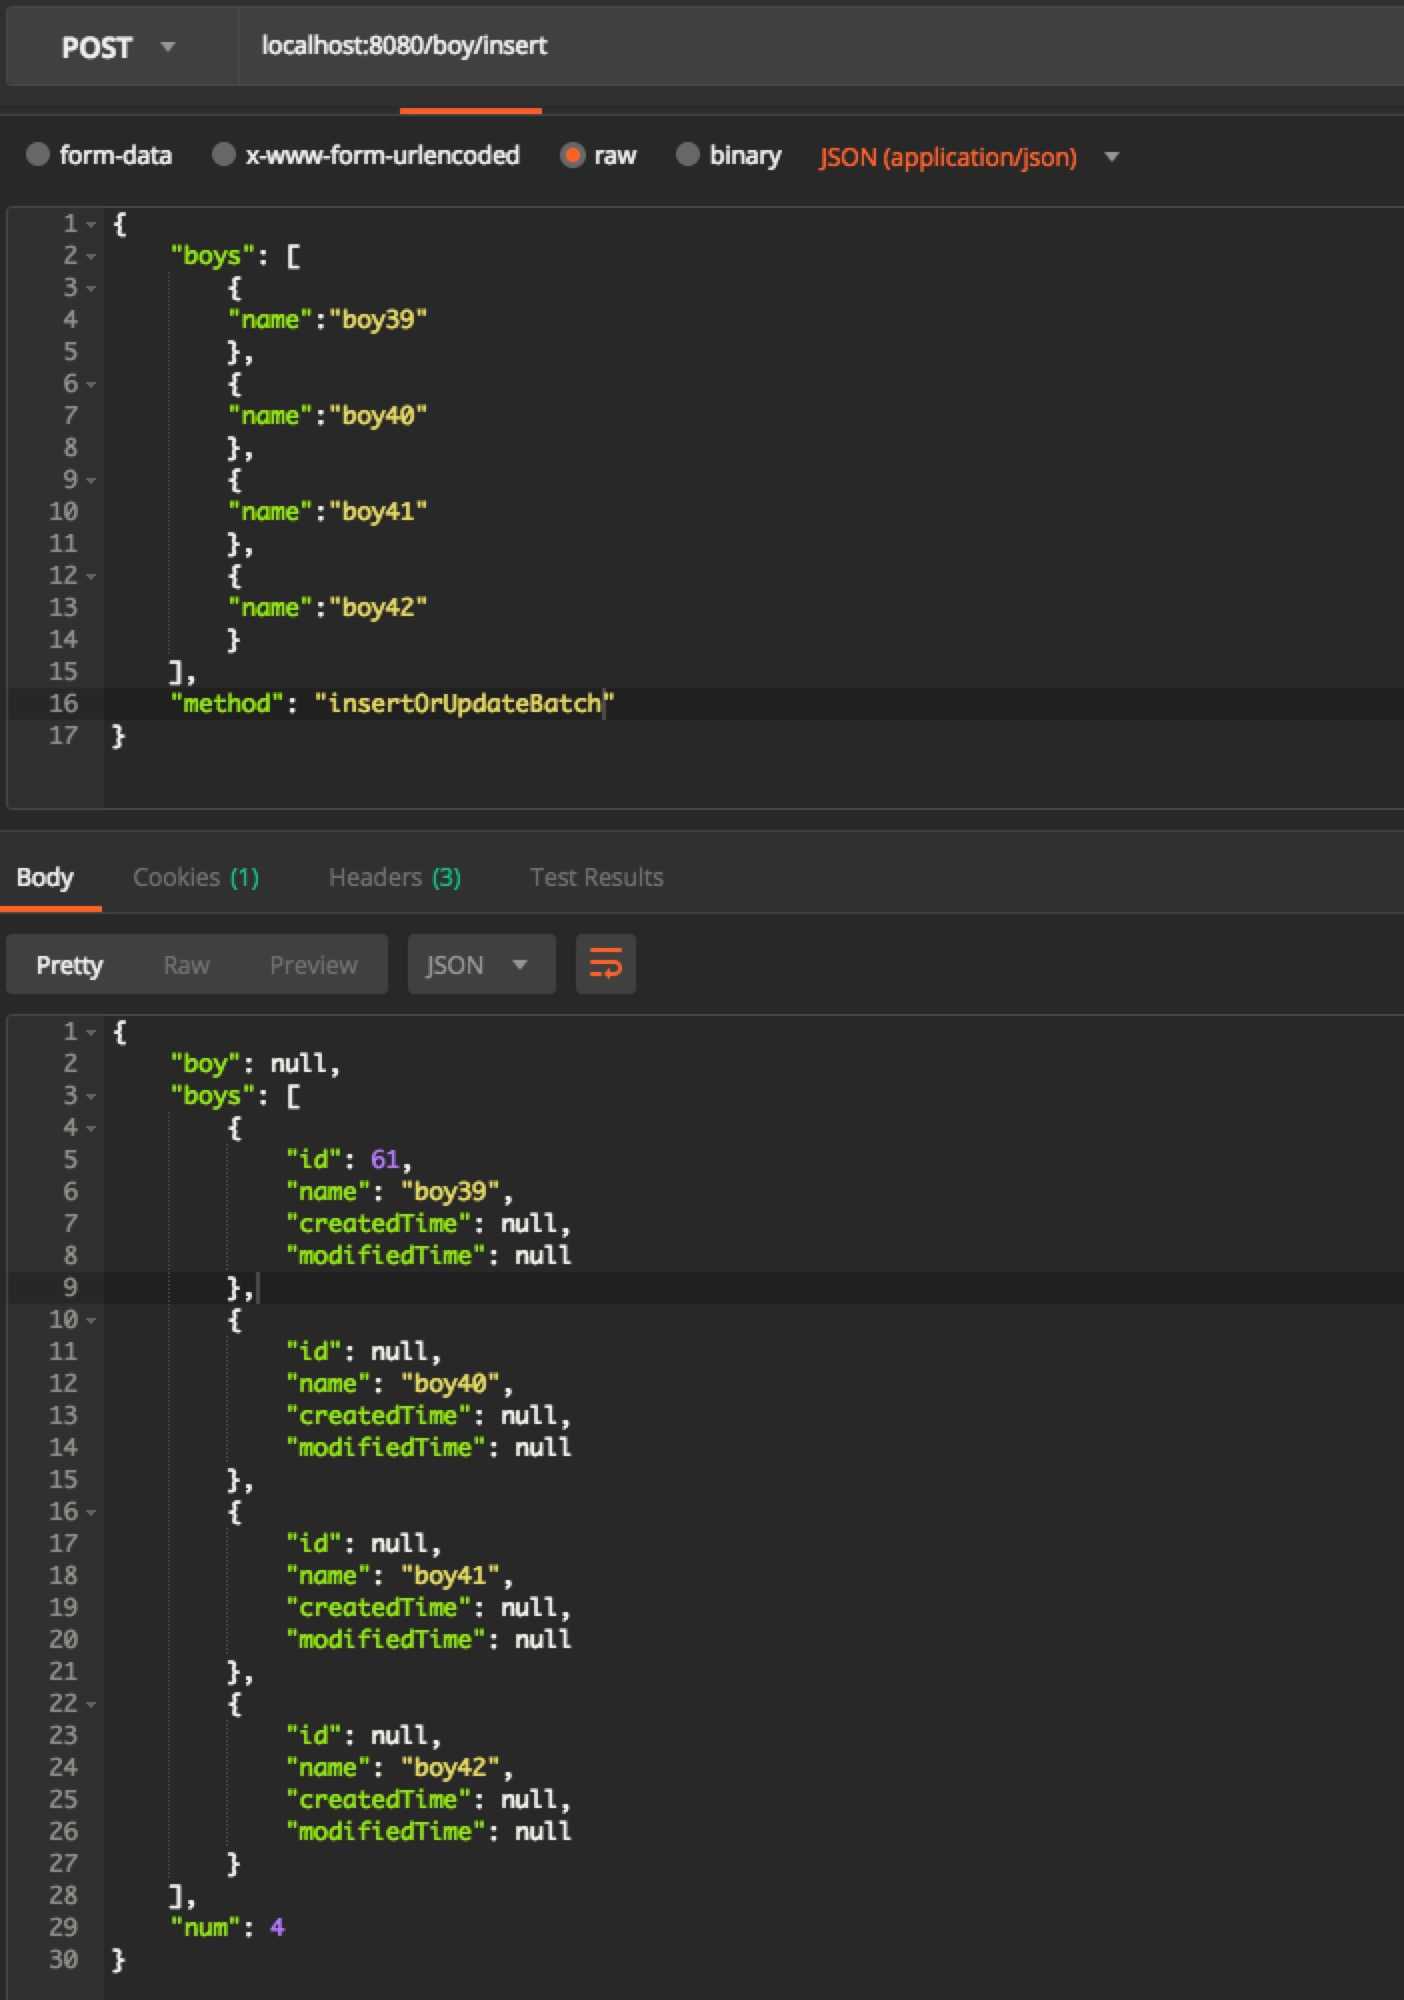Click the request URL field localhost:8080/boy/insert
1404x2000 pixels.
(x=820, y=47)
